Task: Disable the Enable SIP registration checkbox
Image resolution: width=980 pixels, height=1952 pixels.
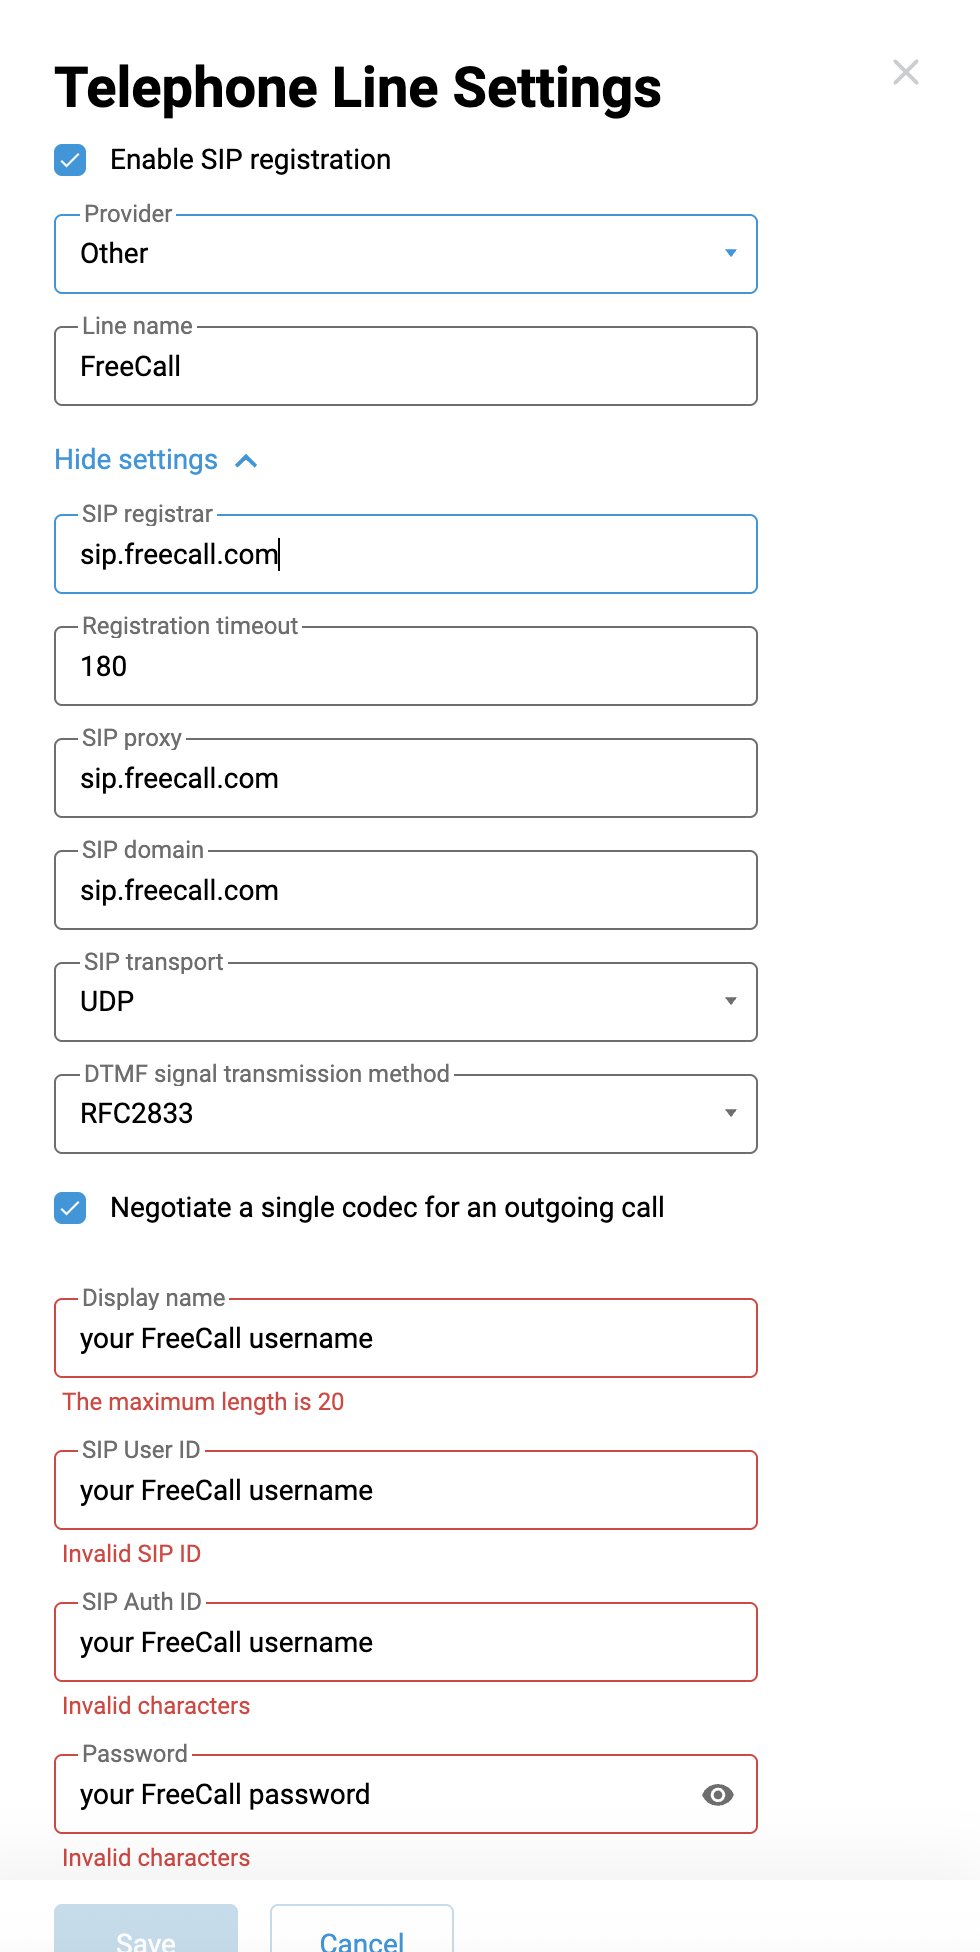Action: [70, 160]
